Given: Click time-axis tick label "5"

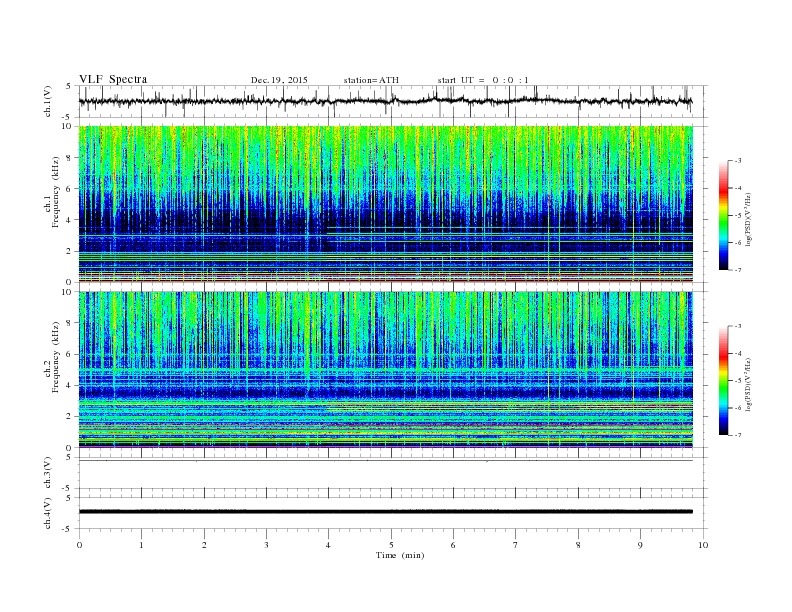Looking at the screenshot, I should [x=391, y=545].
